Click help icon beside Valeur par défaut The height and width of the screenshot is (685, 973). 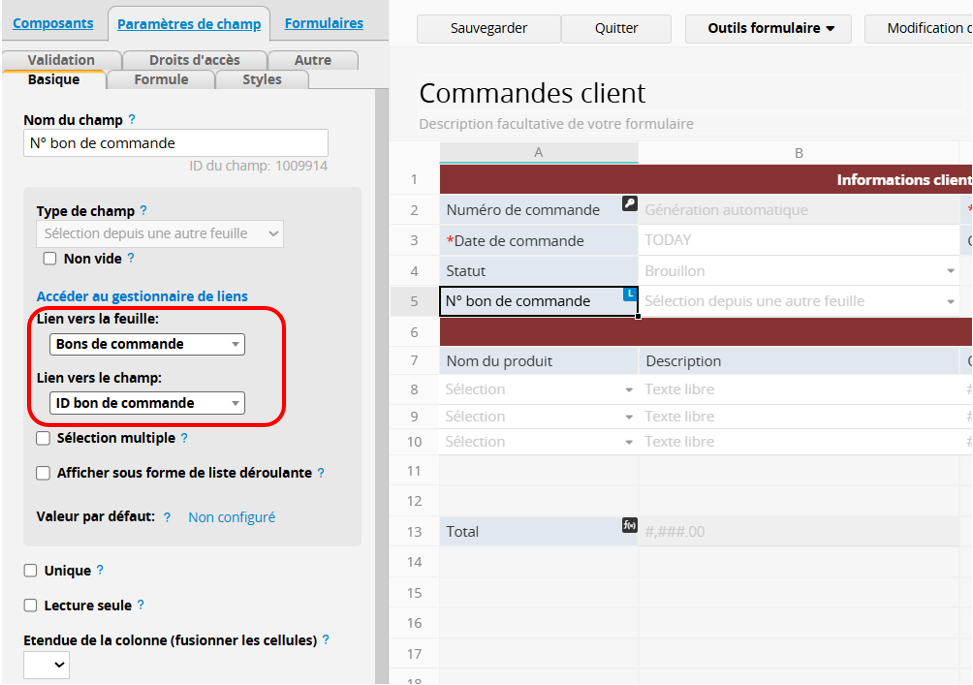(167, 518)
